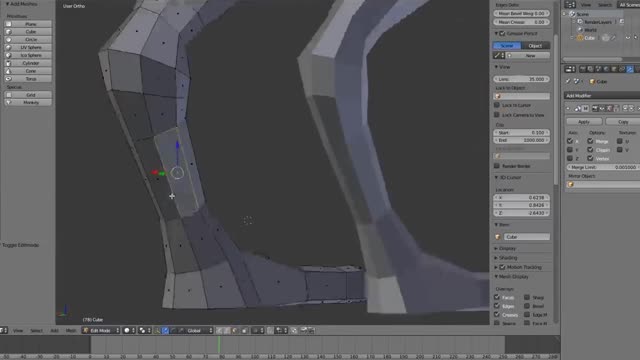Toggle the Edges overlay checkbox
The width and height of the screenshot is (640, 360).
coord(497,306)
